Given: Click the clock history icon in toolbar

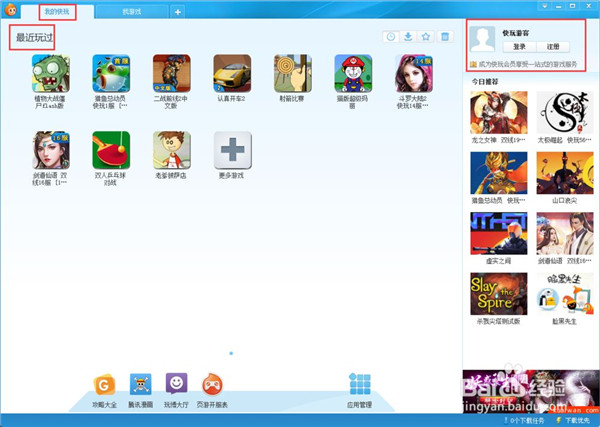Looking at the screenshot, I should (x=391, y=37).
